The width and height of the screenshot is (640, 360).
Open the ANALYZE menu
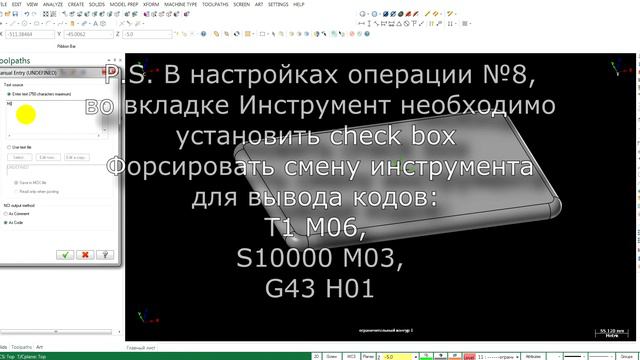tap(53, 4)
